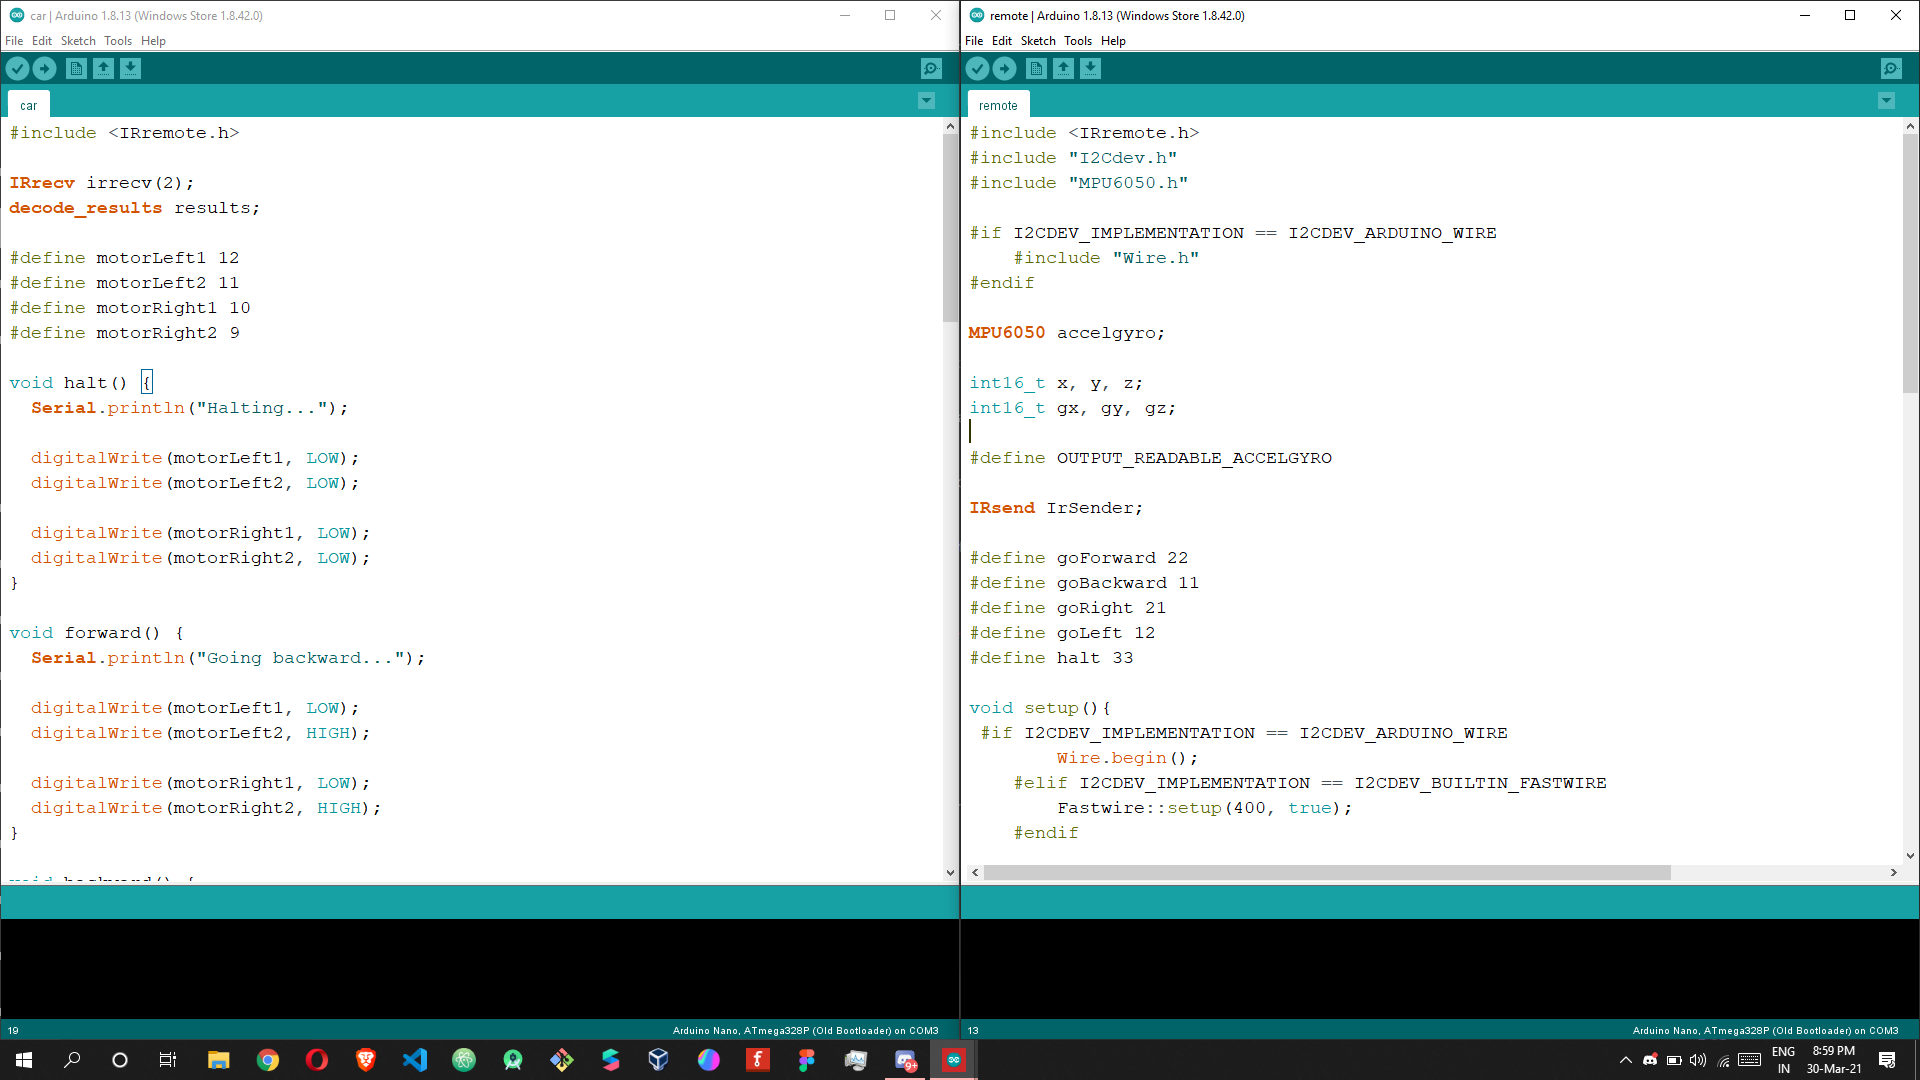Open the Serial Monitor in the car window
Screen dimensions: 1920x1080
click(931, 68)
